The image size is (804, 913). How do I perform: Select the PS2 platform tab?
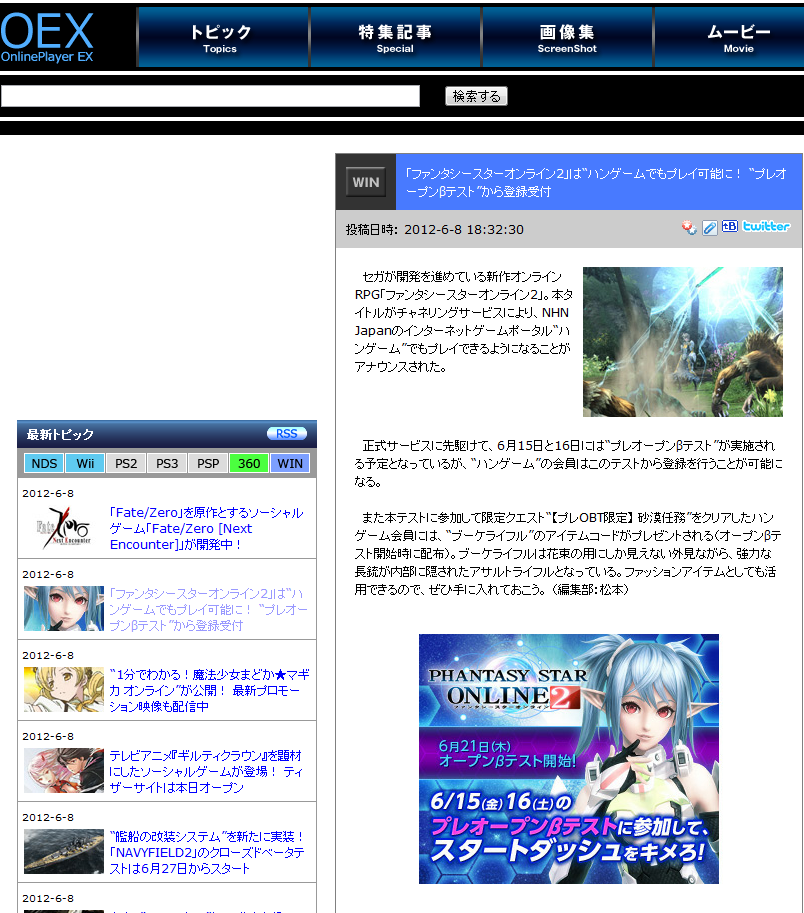126,463
